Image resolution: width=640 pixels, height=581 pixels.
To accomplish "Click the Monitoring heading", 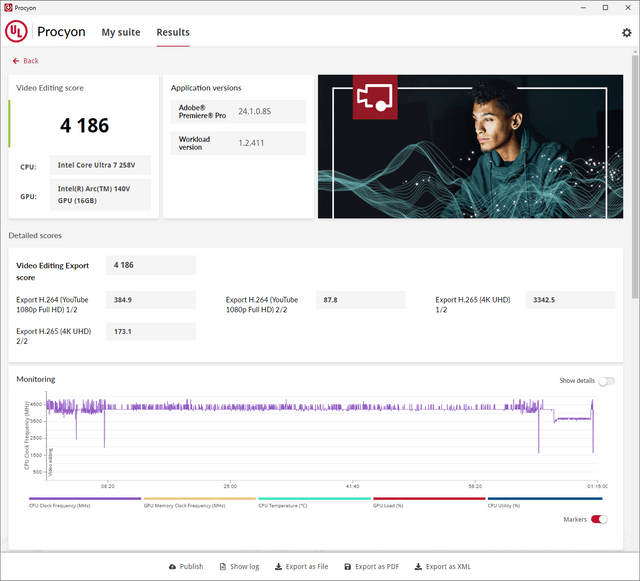I will (36, 379).
